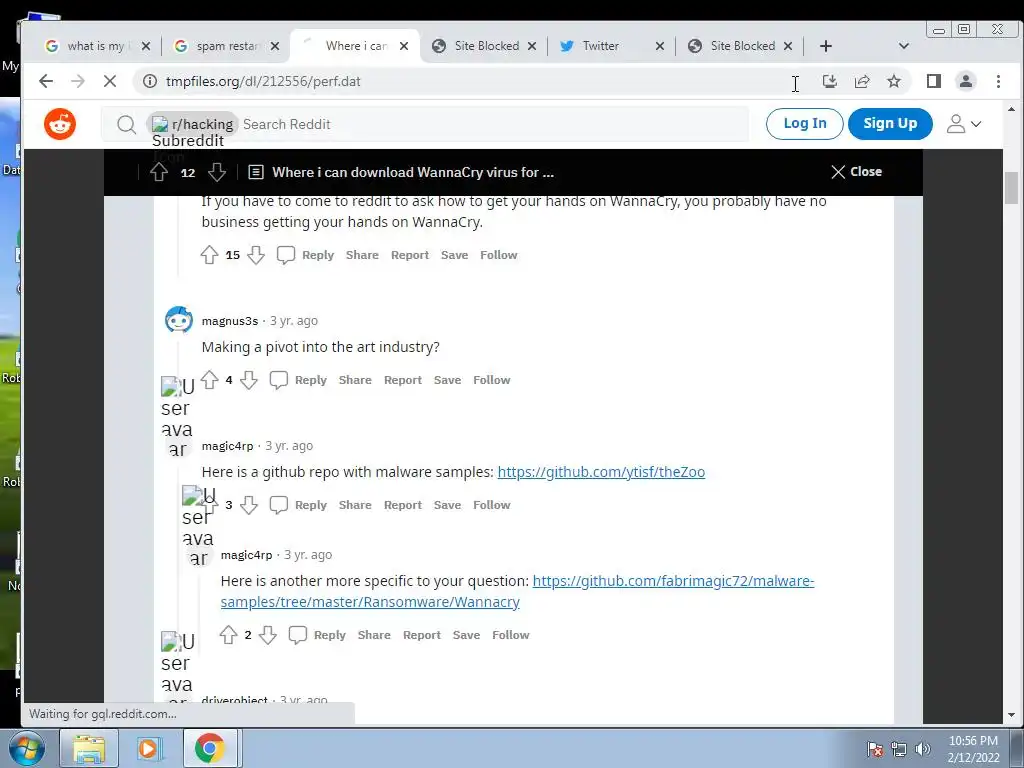This screenshot has width=1024, height=768.
Task: Click the install/download icon in address bar
Action: 829,81
